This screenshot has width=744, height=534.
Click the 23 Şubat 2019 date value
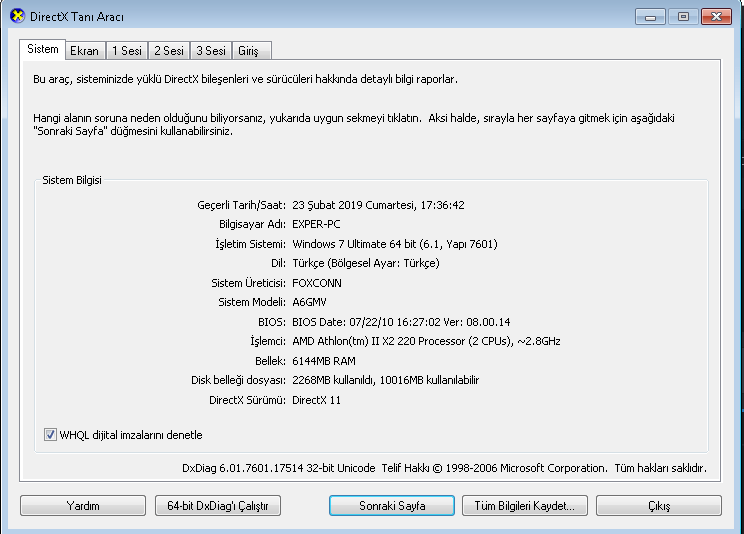tap(378, 205)
